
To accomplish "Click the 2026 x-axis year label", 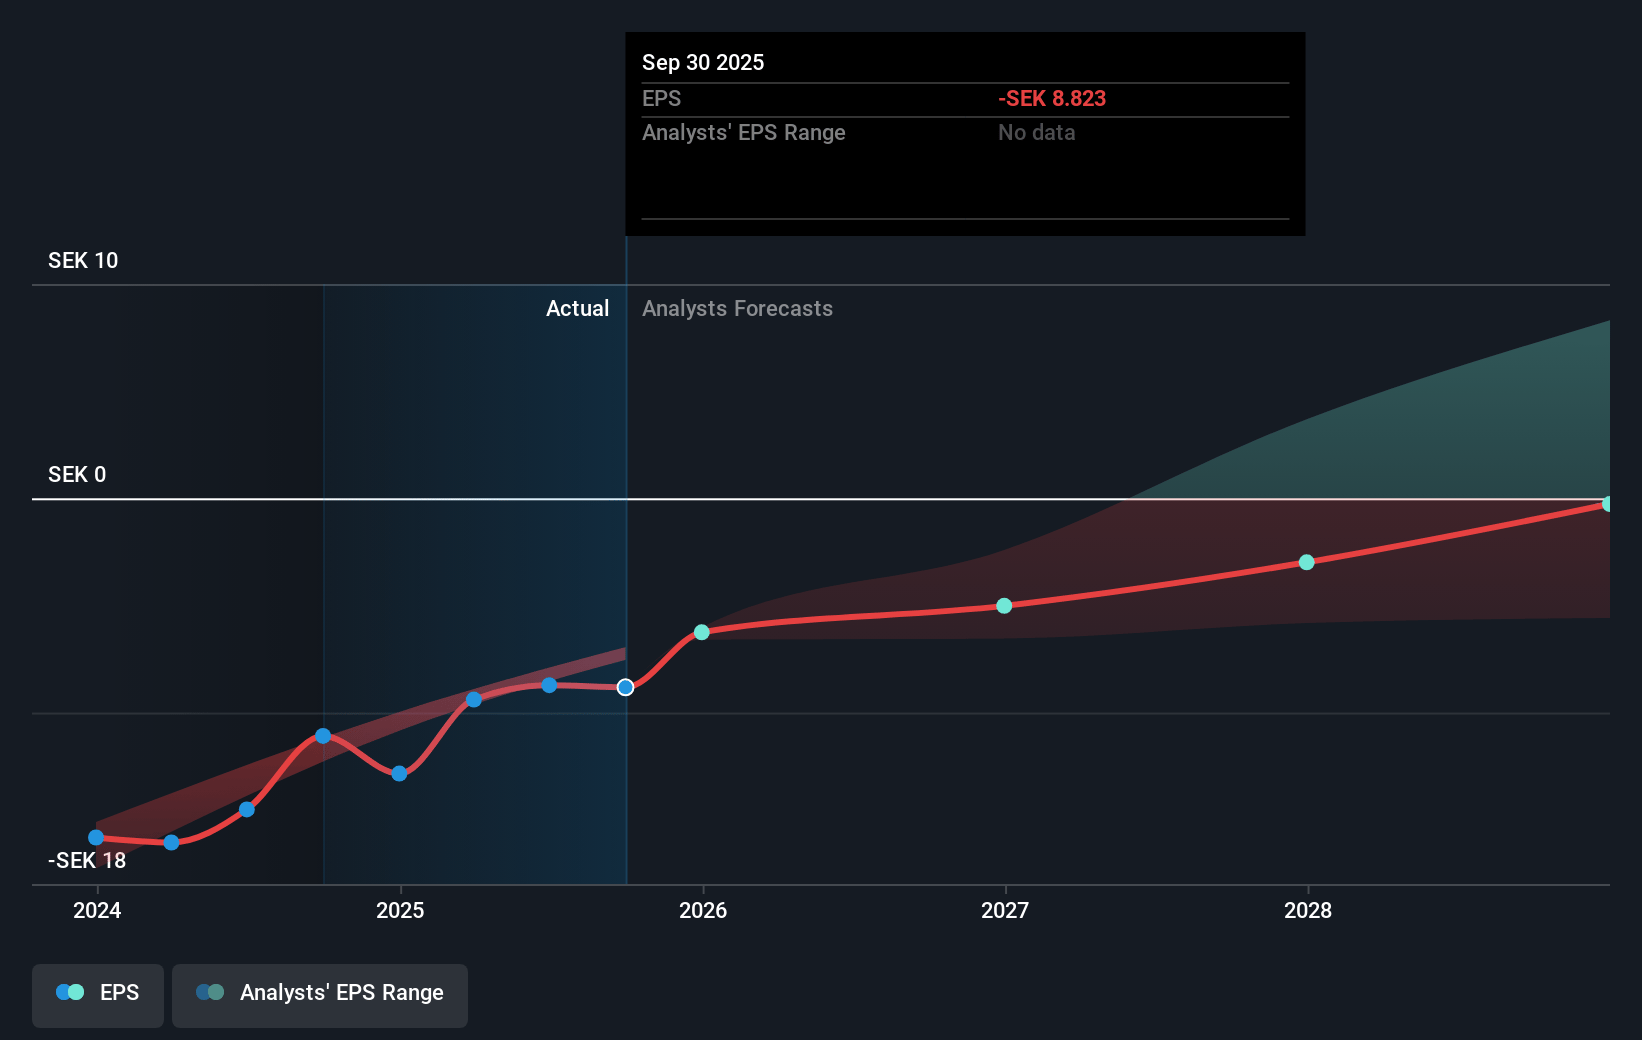I will pos(703,910).
